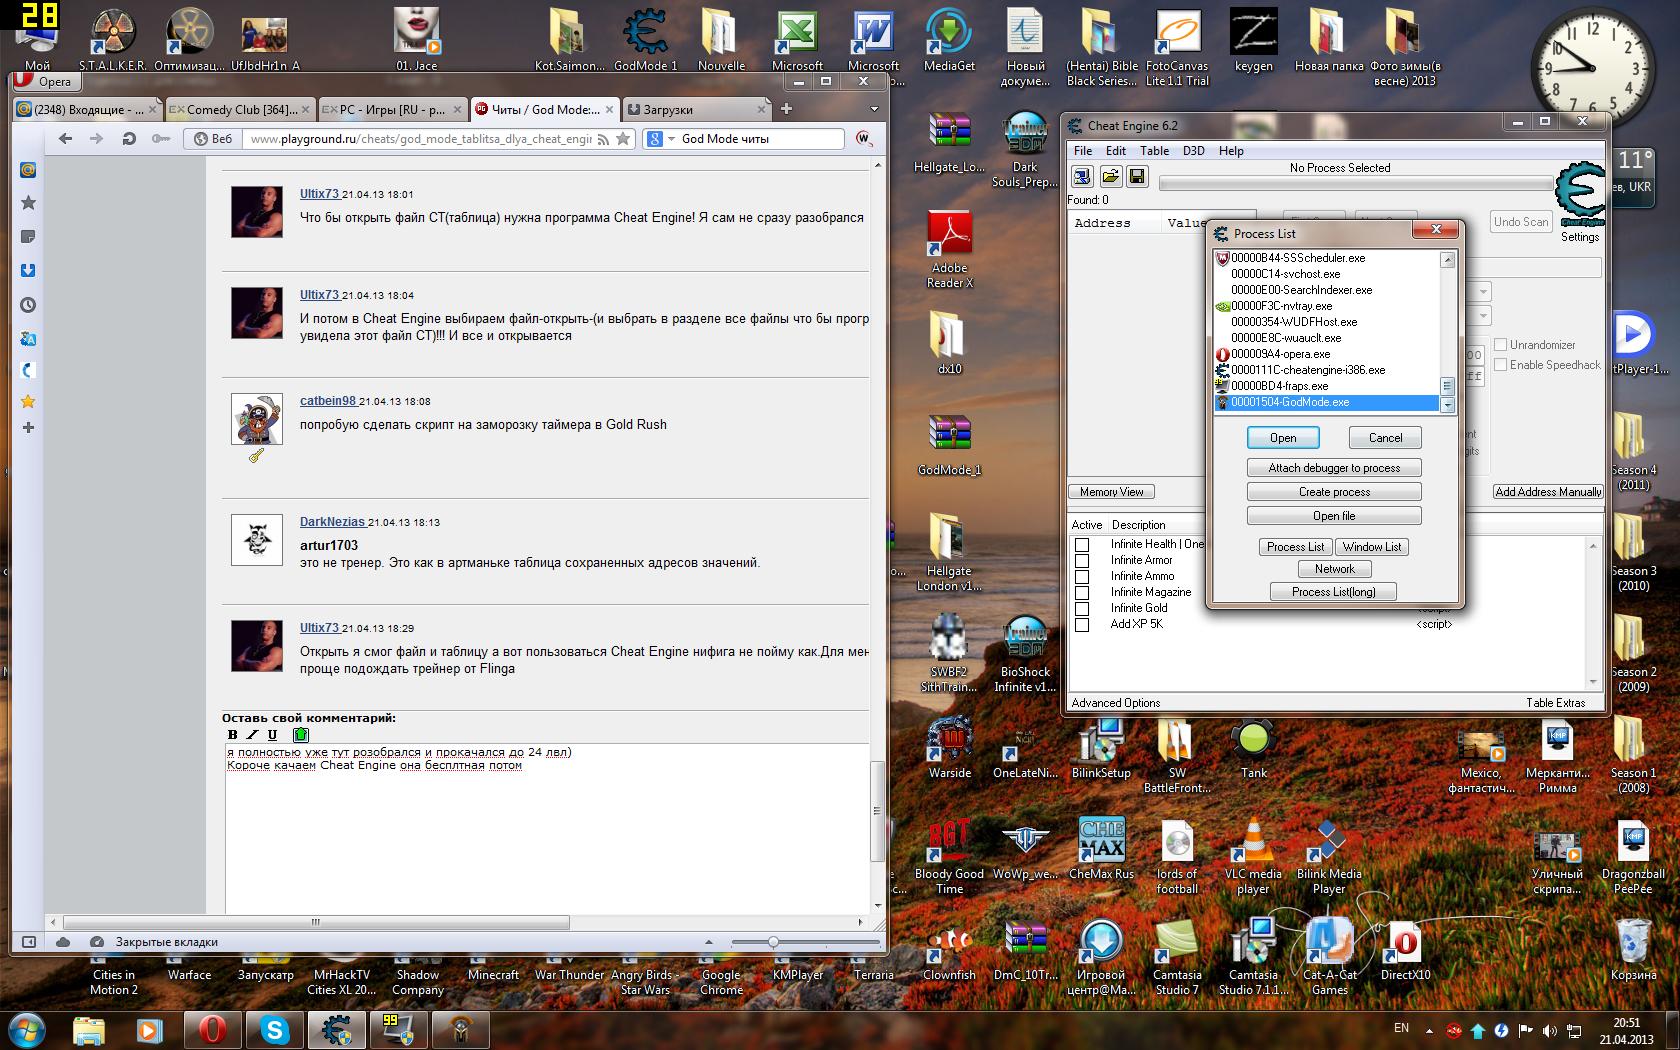Bookmark the page with the star icon

pyautogui.click(x=622, y=139)
